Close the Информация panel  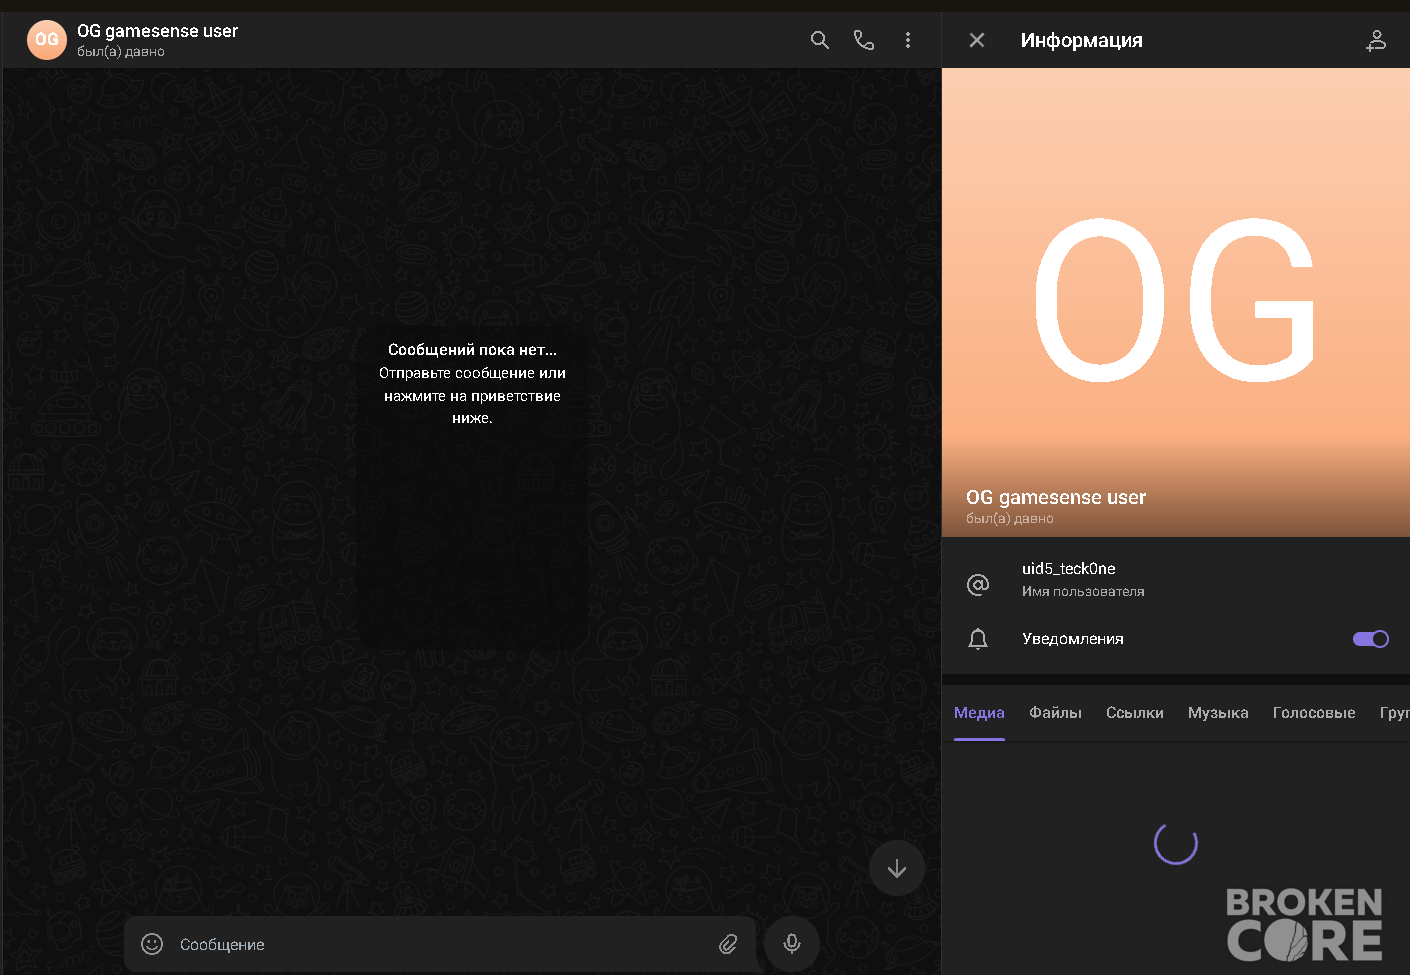[977, 40]
